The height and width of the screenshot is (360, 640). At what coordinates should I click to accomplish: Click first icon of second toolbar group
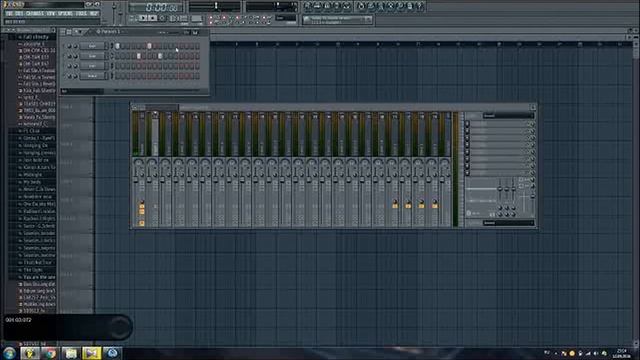click(x=361, y=6)
